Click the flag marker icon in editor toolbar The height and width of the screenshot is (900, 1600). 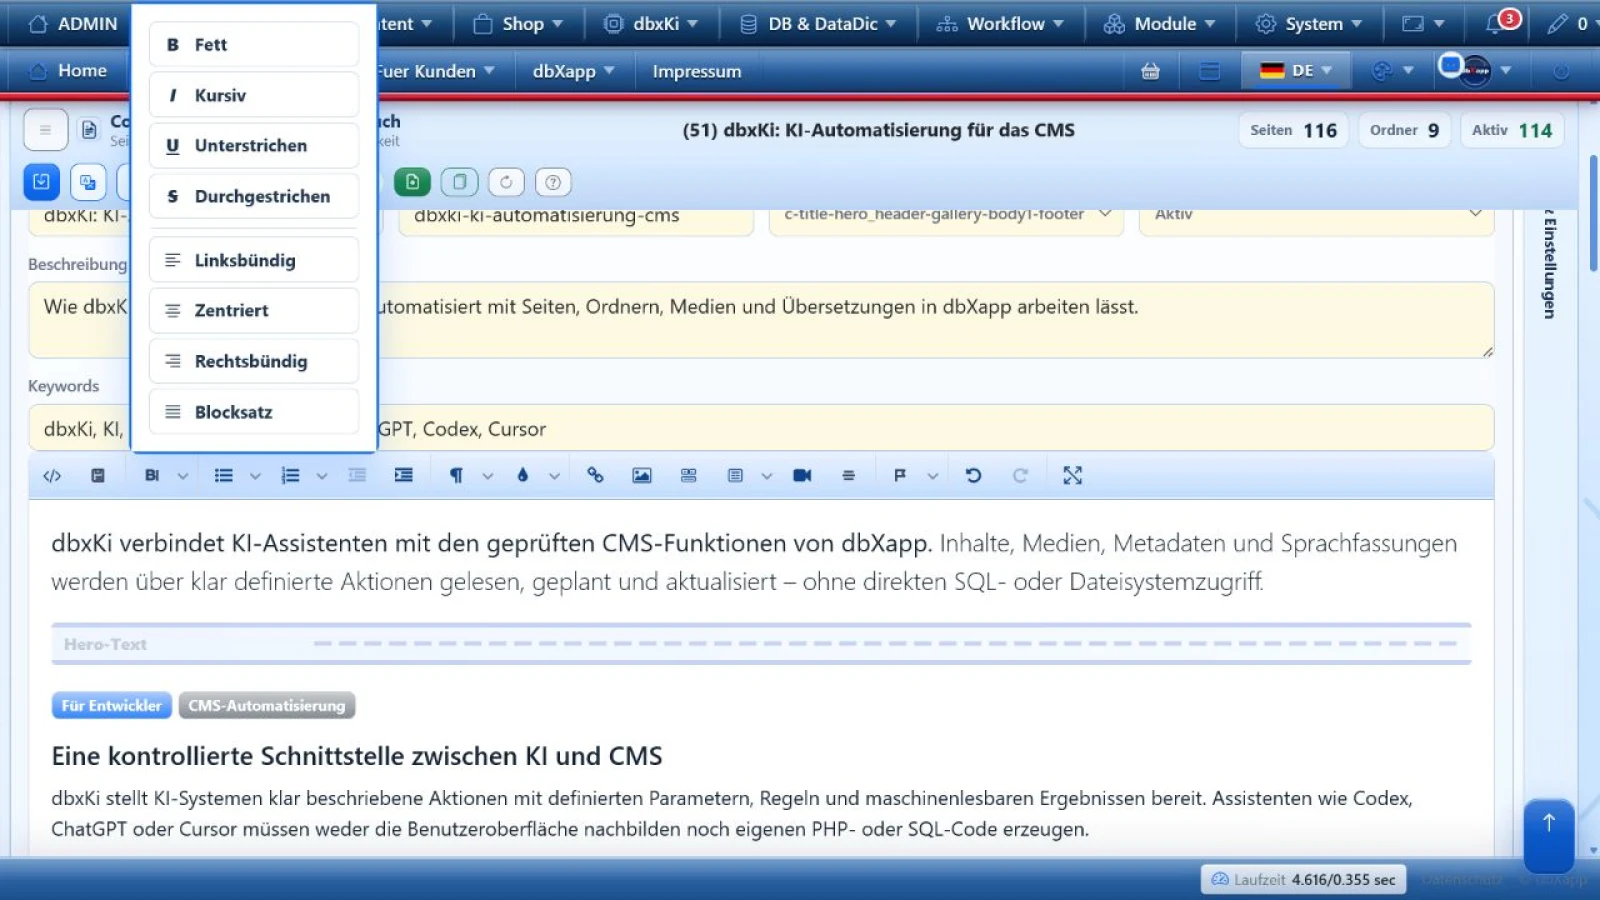tap(900, 476)
